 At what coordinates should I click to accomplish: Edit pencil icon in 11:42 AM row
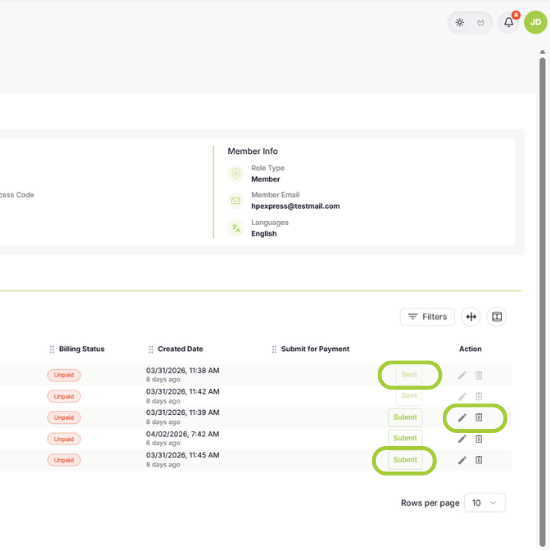(462, 397)
